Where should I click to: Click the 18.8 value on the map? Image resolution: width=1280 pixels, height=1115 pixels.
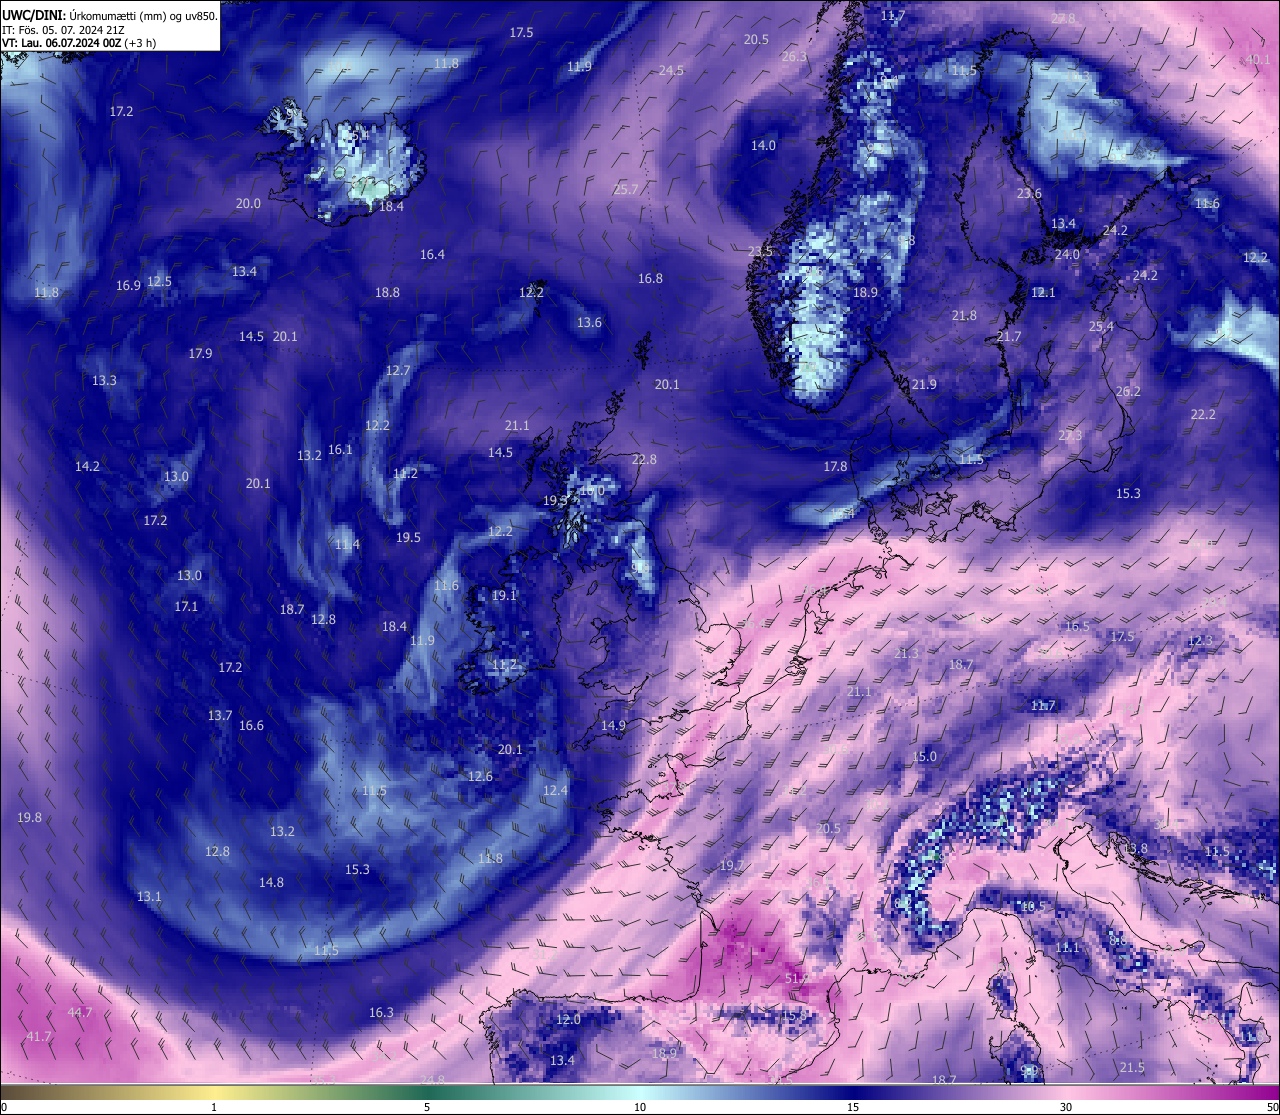pos(387,293)
